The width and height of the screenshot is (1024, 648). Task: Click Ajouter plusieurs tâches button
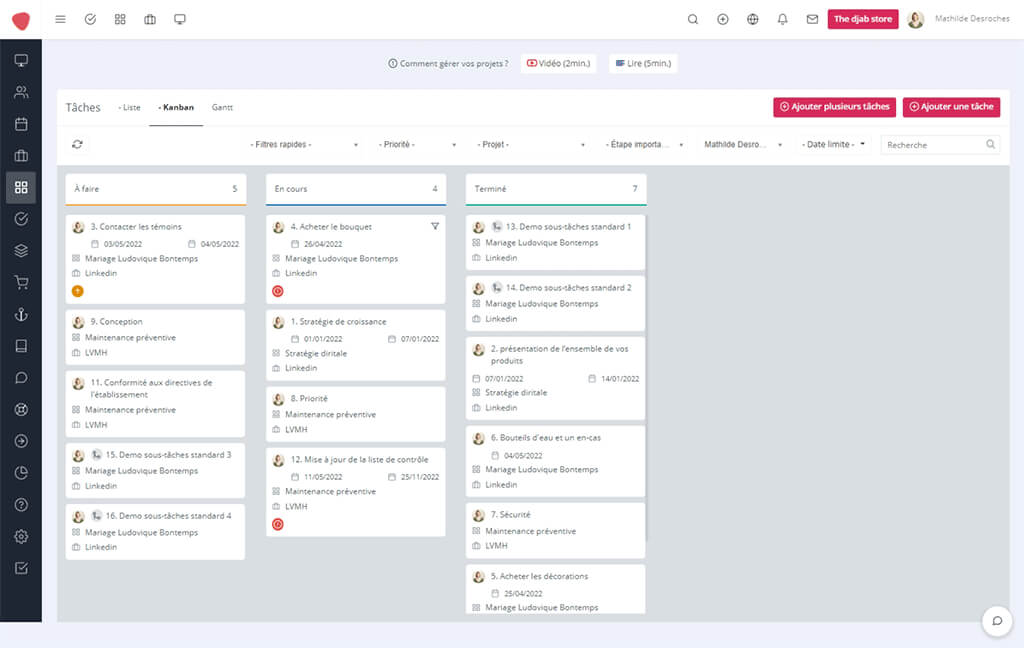point(835,106)
